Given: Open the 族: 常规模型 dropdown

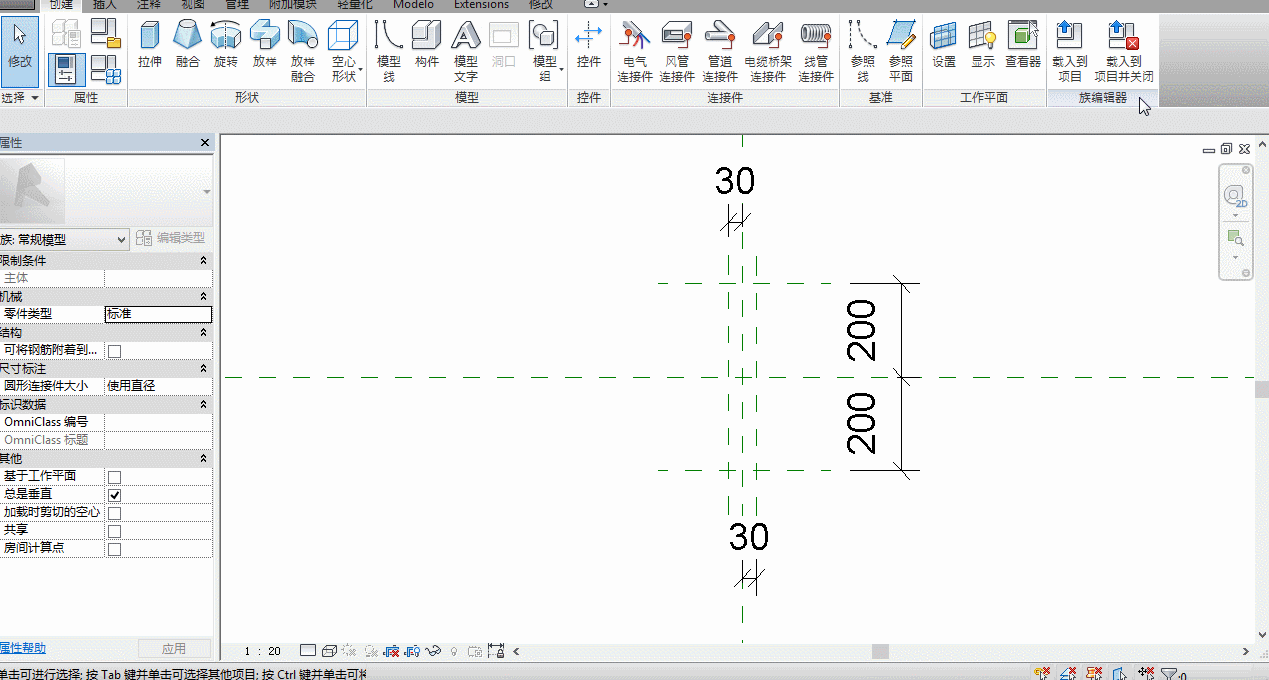Looking at the screenshot, I should [x=65, y=239].
